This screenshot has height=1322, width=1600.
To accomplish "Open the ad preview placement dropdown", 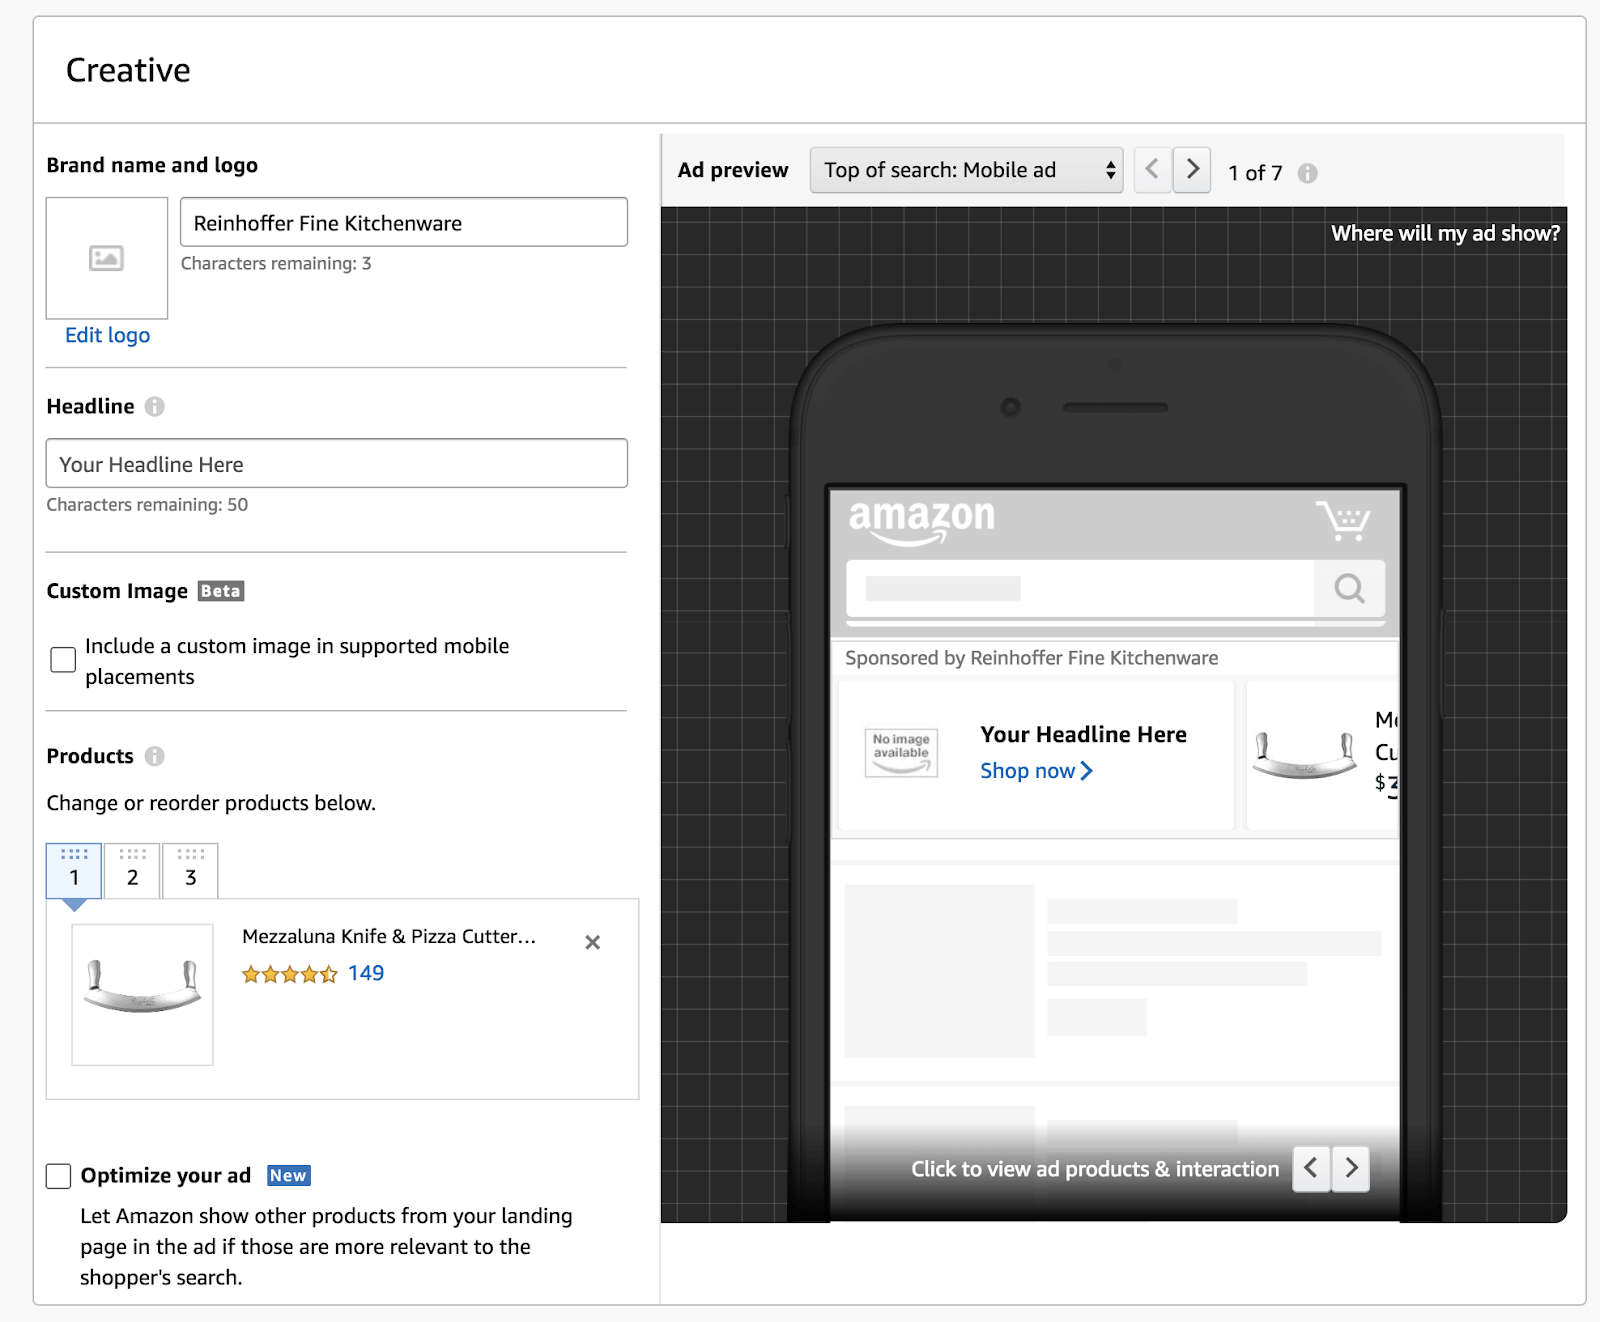I will 966,170.
